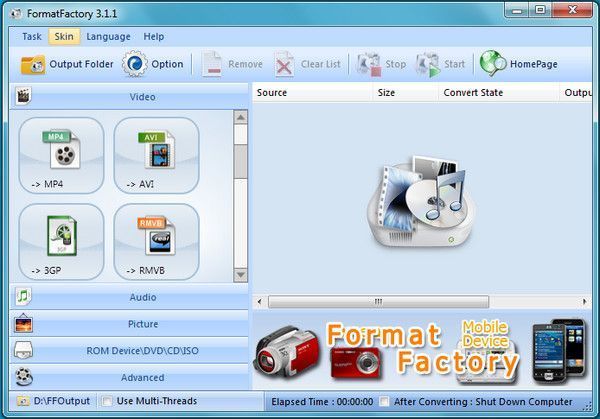Click the D:\FFOutput path text

pos(62,401)
